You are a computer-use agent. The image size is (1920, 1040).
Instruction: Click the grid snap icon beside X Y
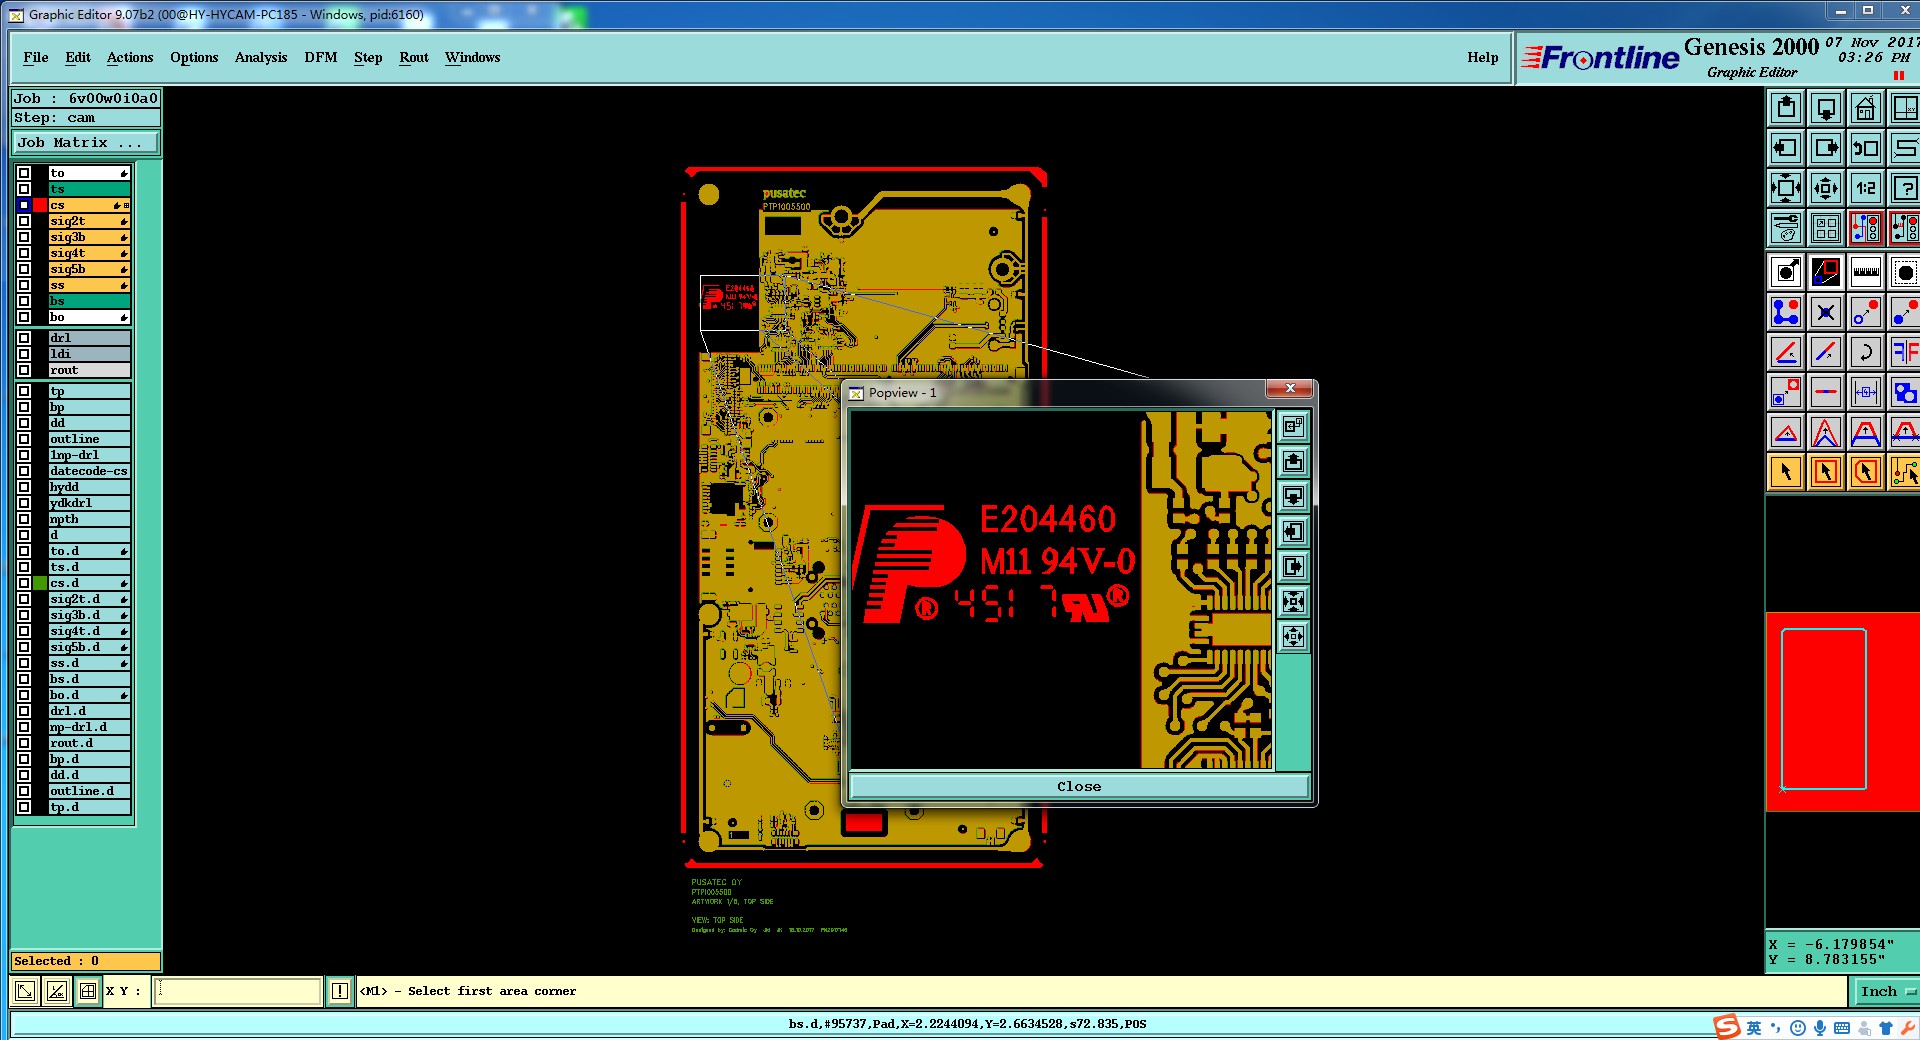(88, 991)
